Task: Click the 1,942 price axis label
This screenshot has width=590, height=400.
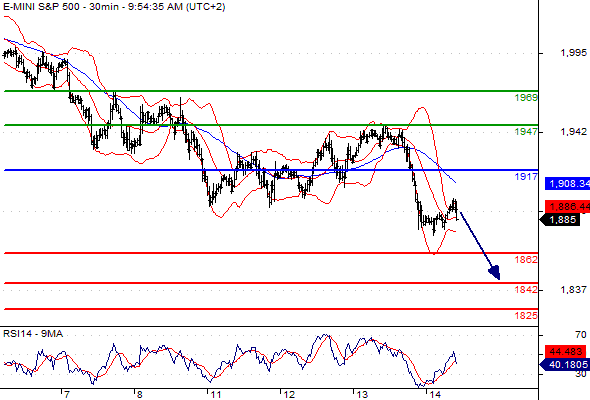Action: tap(573, 131)
